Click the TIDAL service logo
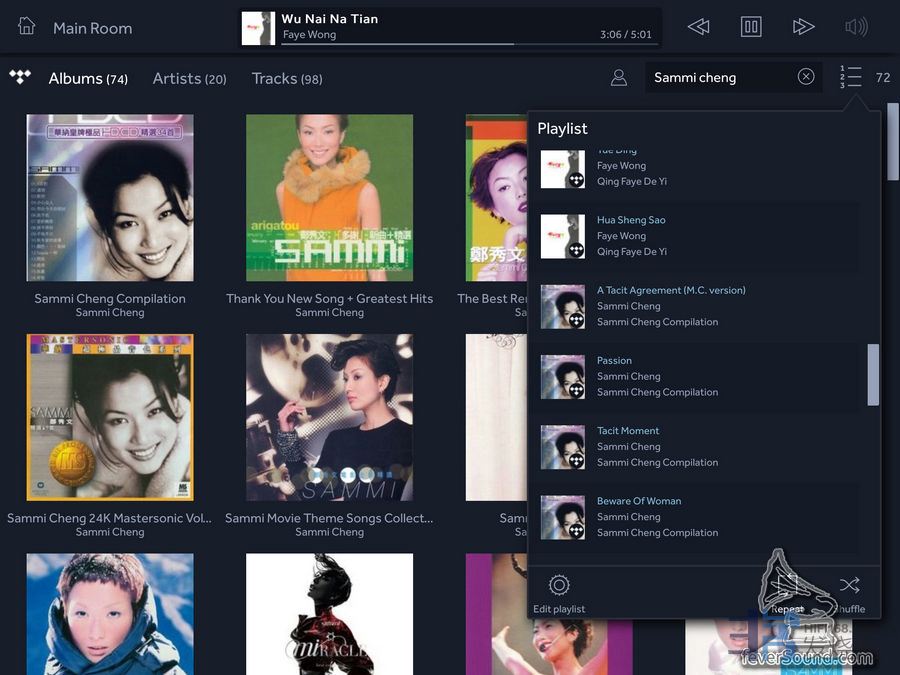 20,77
